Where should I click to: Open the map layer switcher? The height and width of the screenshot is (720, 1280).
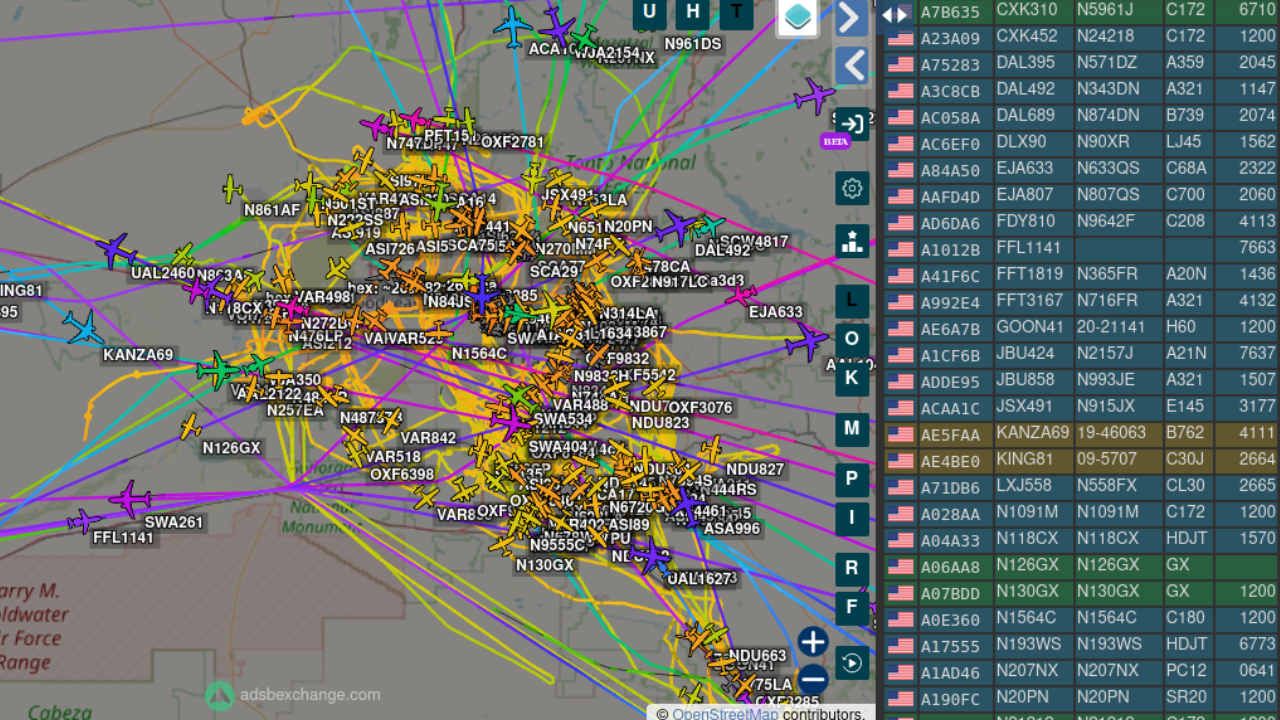pos(797,17)
